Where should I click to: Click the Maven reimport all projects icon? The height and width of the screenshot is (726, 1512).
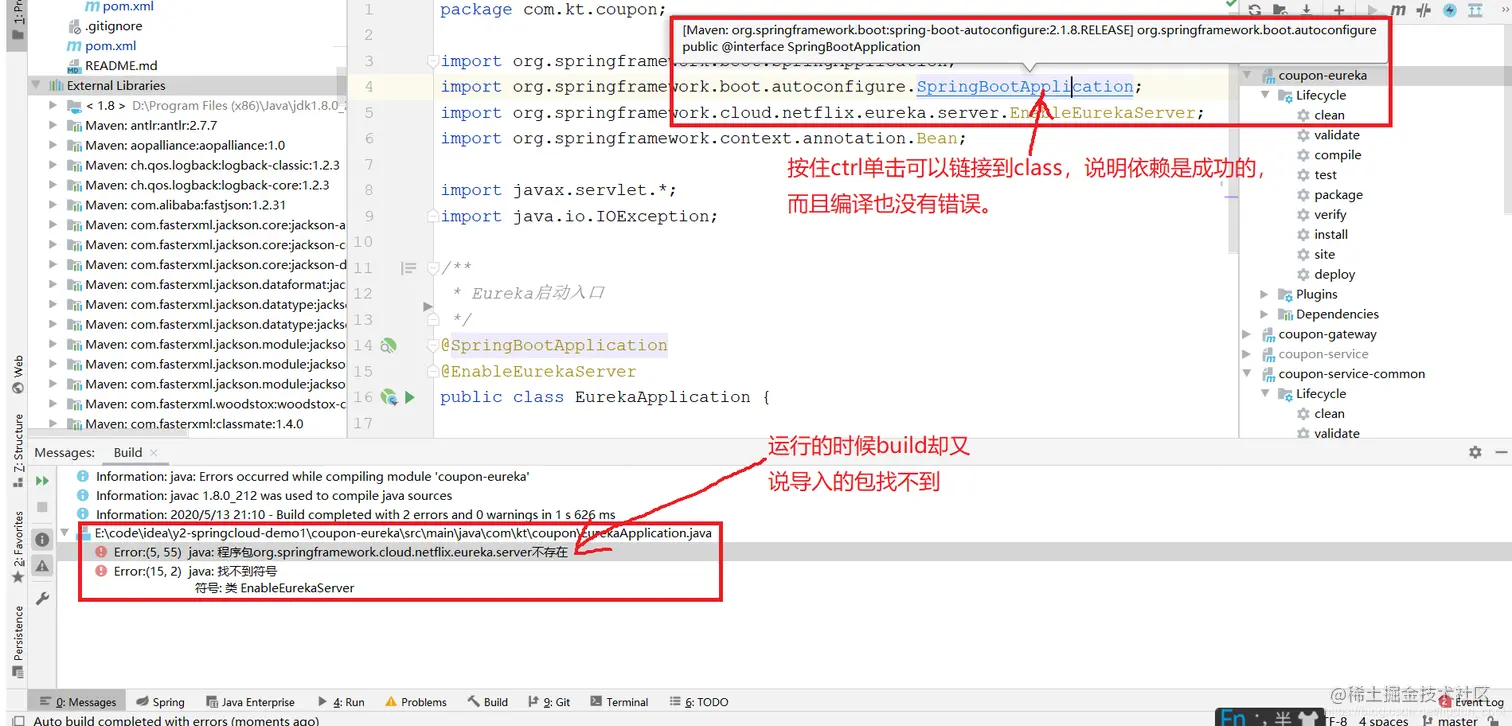point(1254,10)
